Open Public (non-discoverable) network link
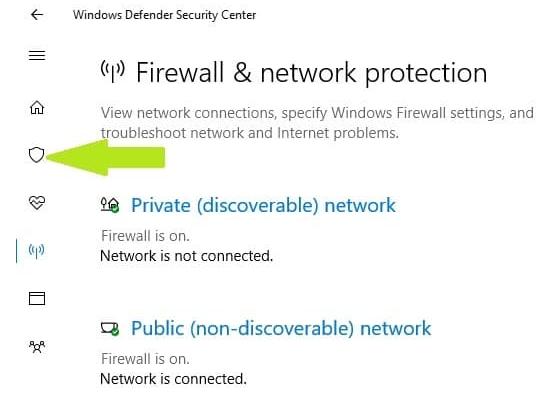Screen dimensions: 550x397 pyautogui.click(x=281, y=328)
